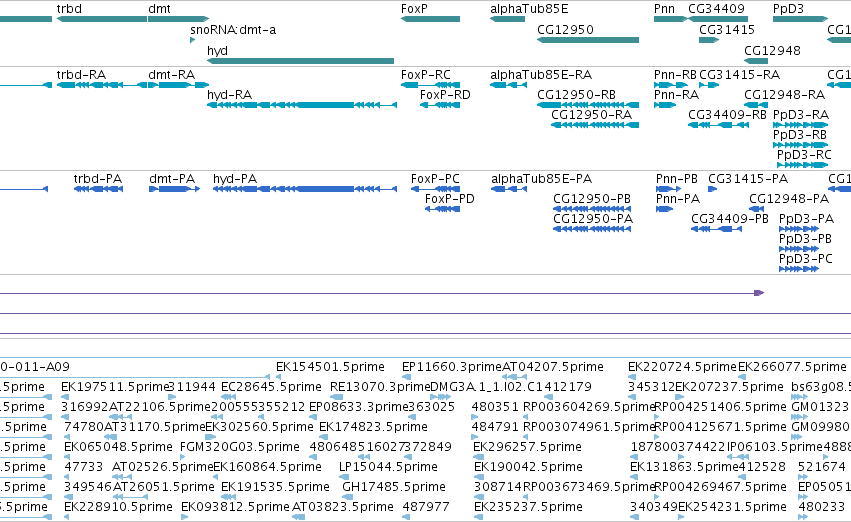Click the CG34409-RB transcript label

point(727,115)
